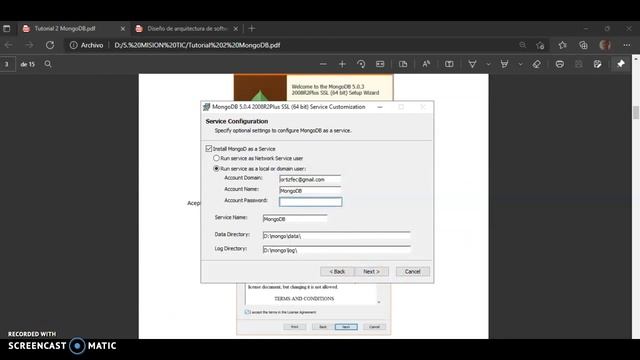Click the license text scrollbar down arrow
This screenshot has width=640, height=360.
click(x=379, y=302)
